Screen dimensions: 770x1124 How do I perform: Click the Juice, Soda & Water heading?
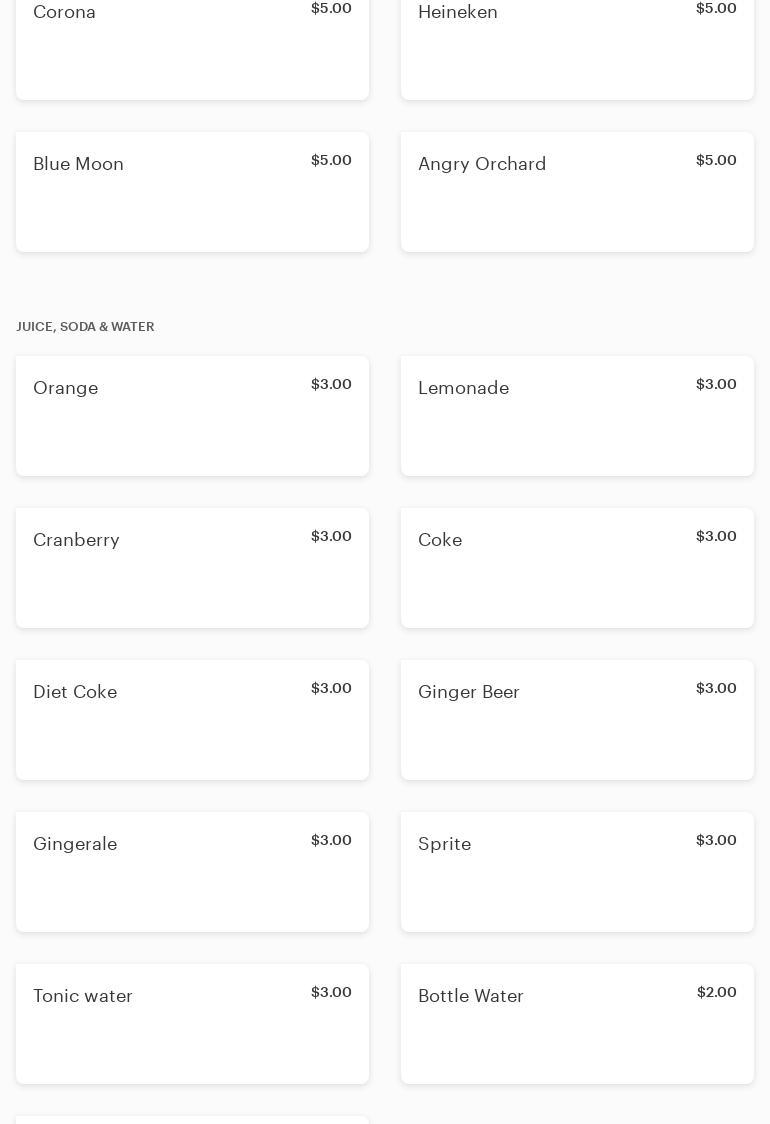coord(85,327)
